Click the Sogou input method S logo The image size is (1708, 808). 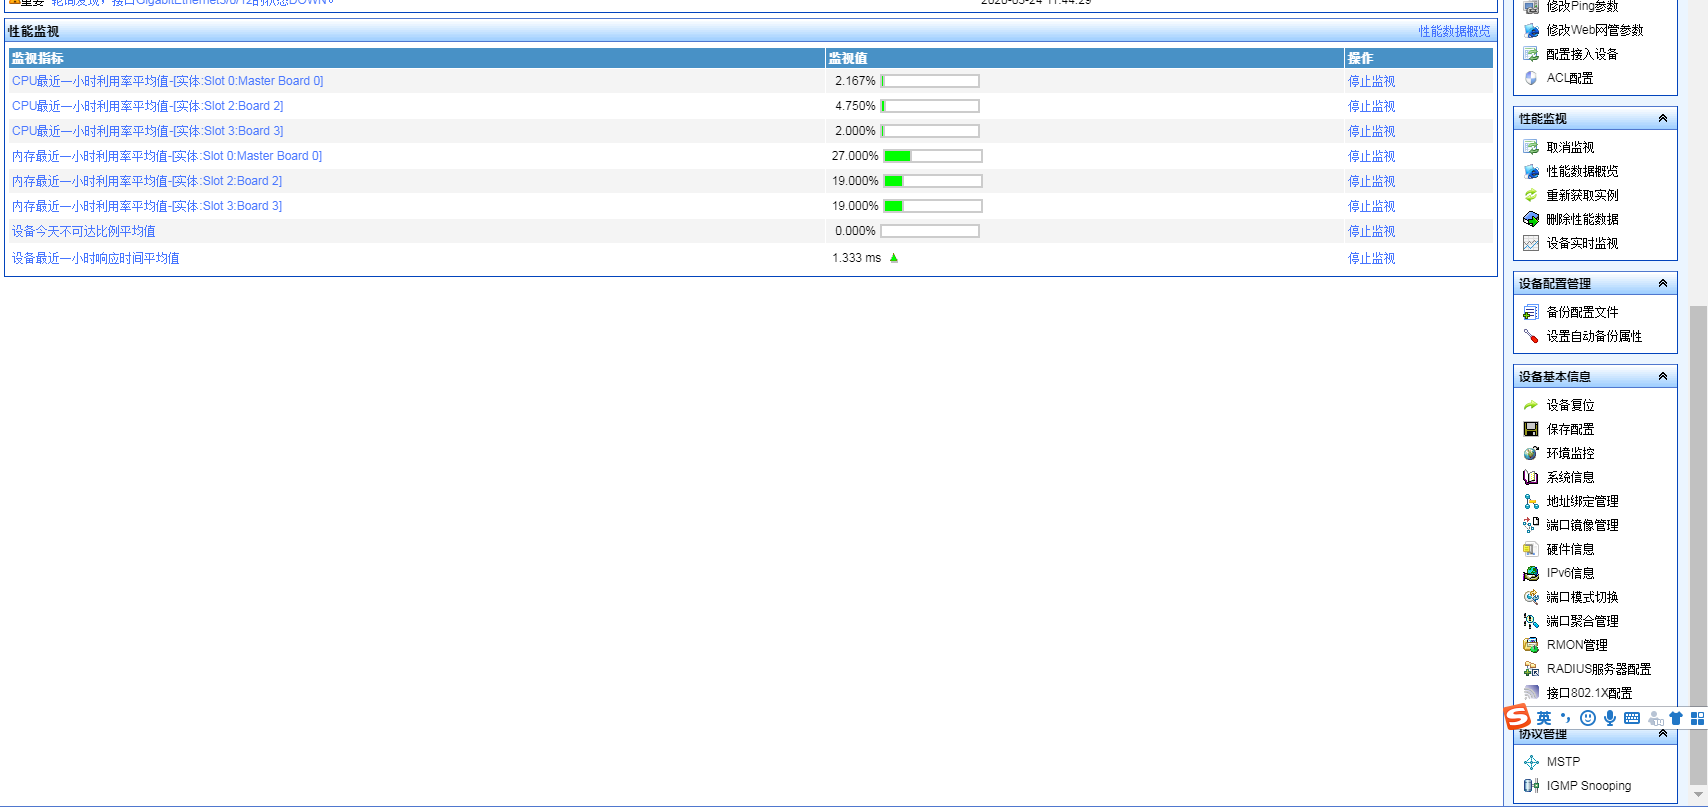pos(1517,717)
